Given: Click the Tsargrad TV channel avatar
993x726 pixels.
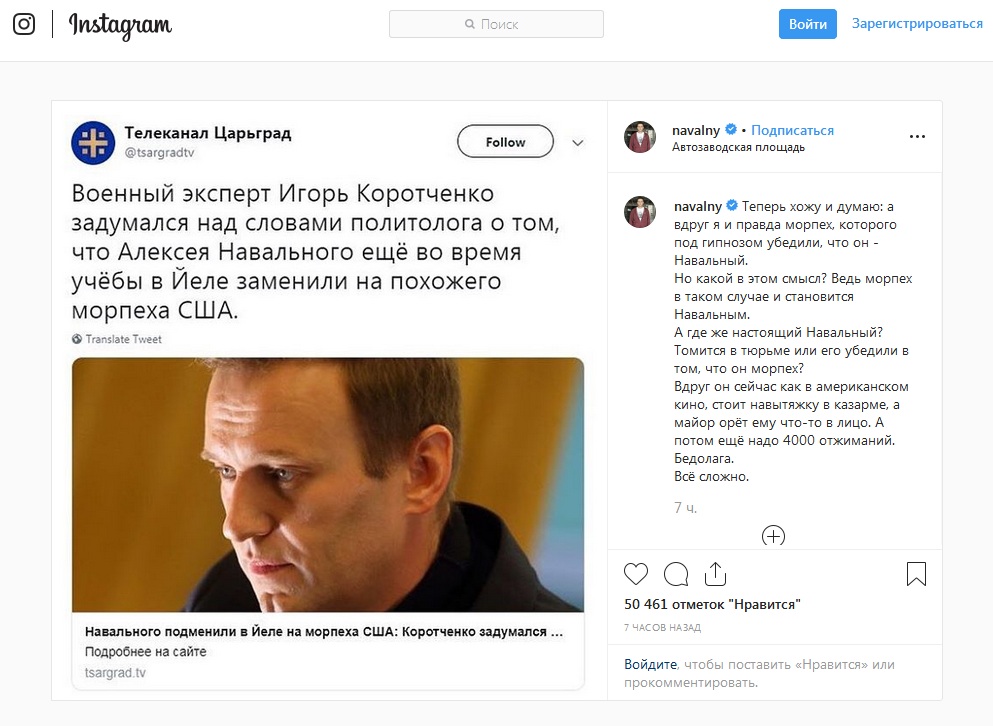Looking at the screenshot, I should pos(93,142).
